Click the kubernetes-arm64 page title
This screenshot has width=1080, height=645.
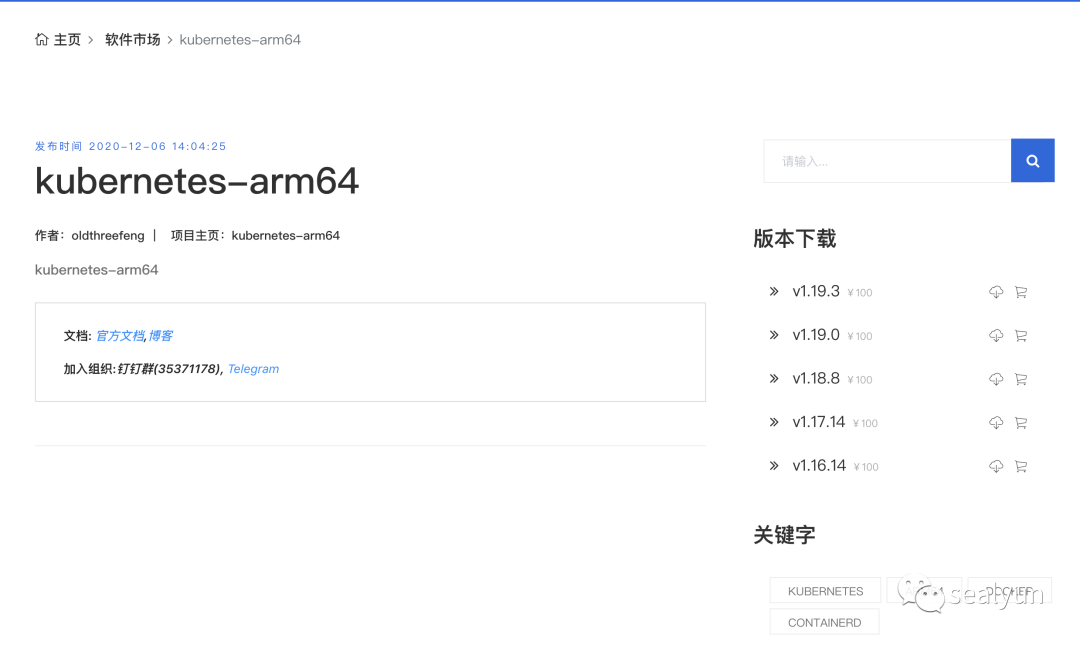196,181
